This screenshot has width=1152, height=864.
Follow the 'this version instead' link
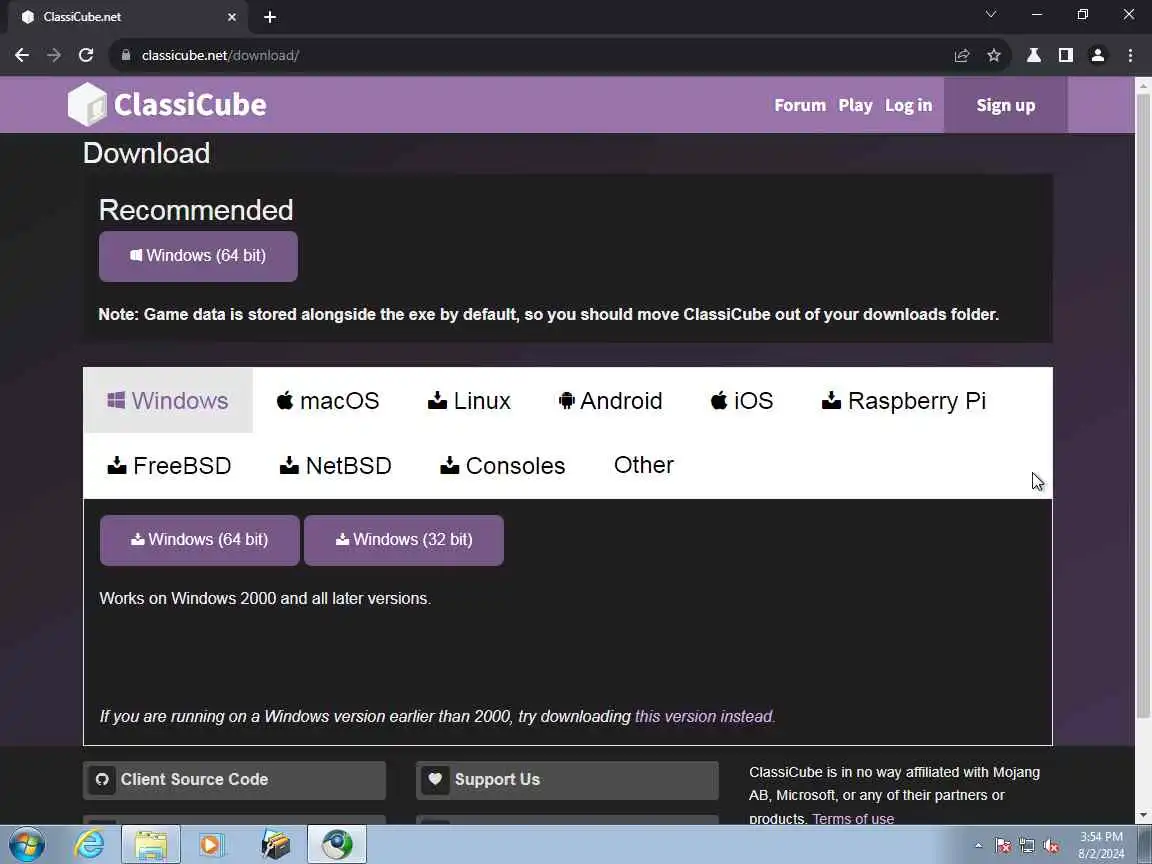[x=705, y=716]
